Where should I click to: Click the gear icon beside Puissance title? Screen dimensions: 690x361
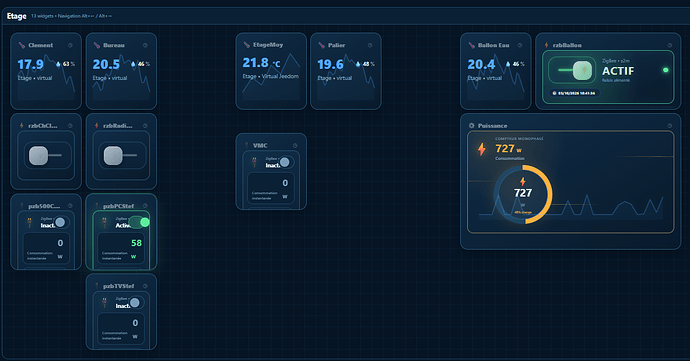pos(472,126)
